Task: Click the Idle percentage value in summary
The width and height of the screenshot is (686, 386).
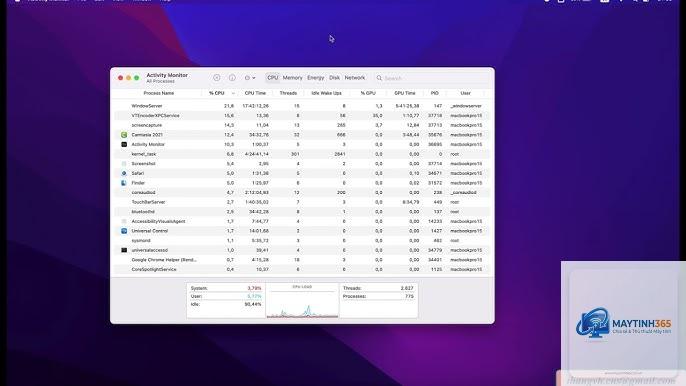Action: pos(253,304)
